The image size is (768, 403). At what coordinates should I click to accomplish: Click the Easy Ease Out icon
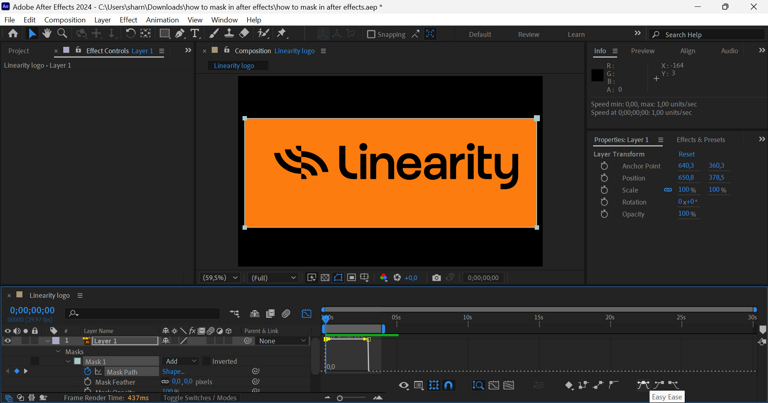673,385
